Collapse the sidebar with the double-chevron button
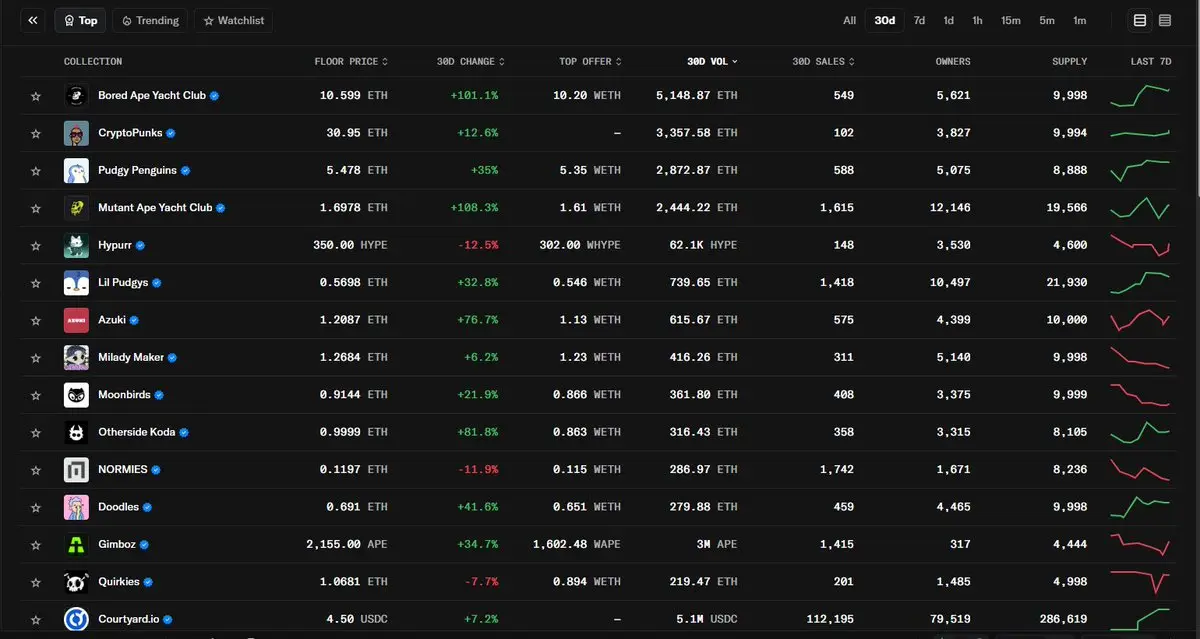Image resolution: width=1200 pixels, height=639 pixels. tap(33, 20)
